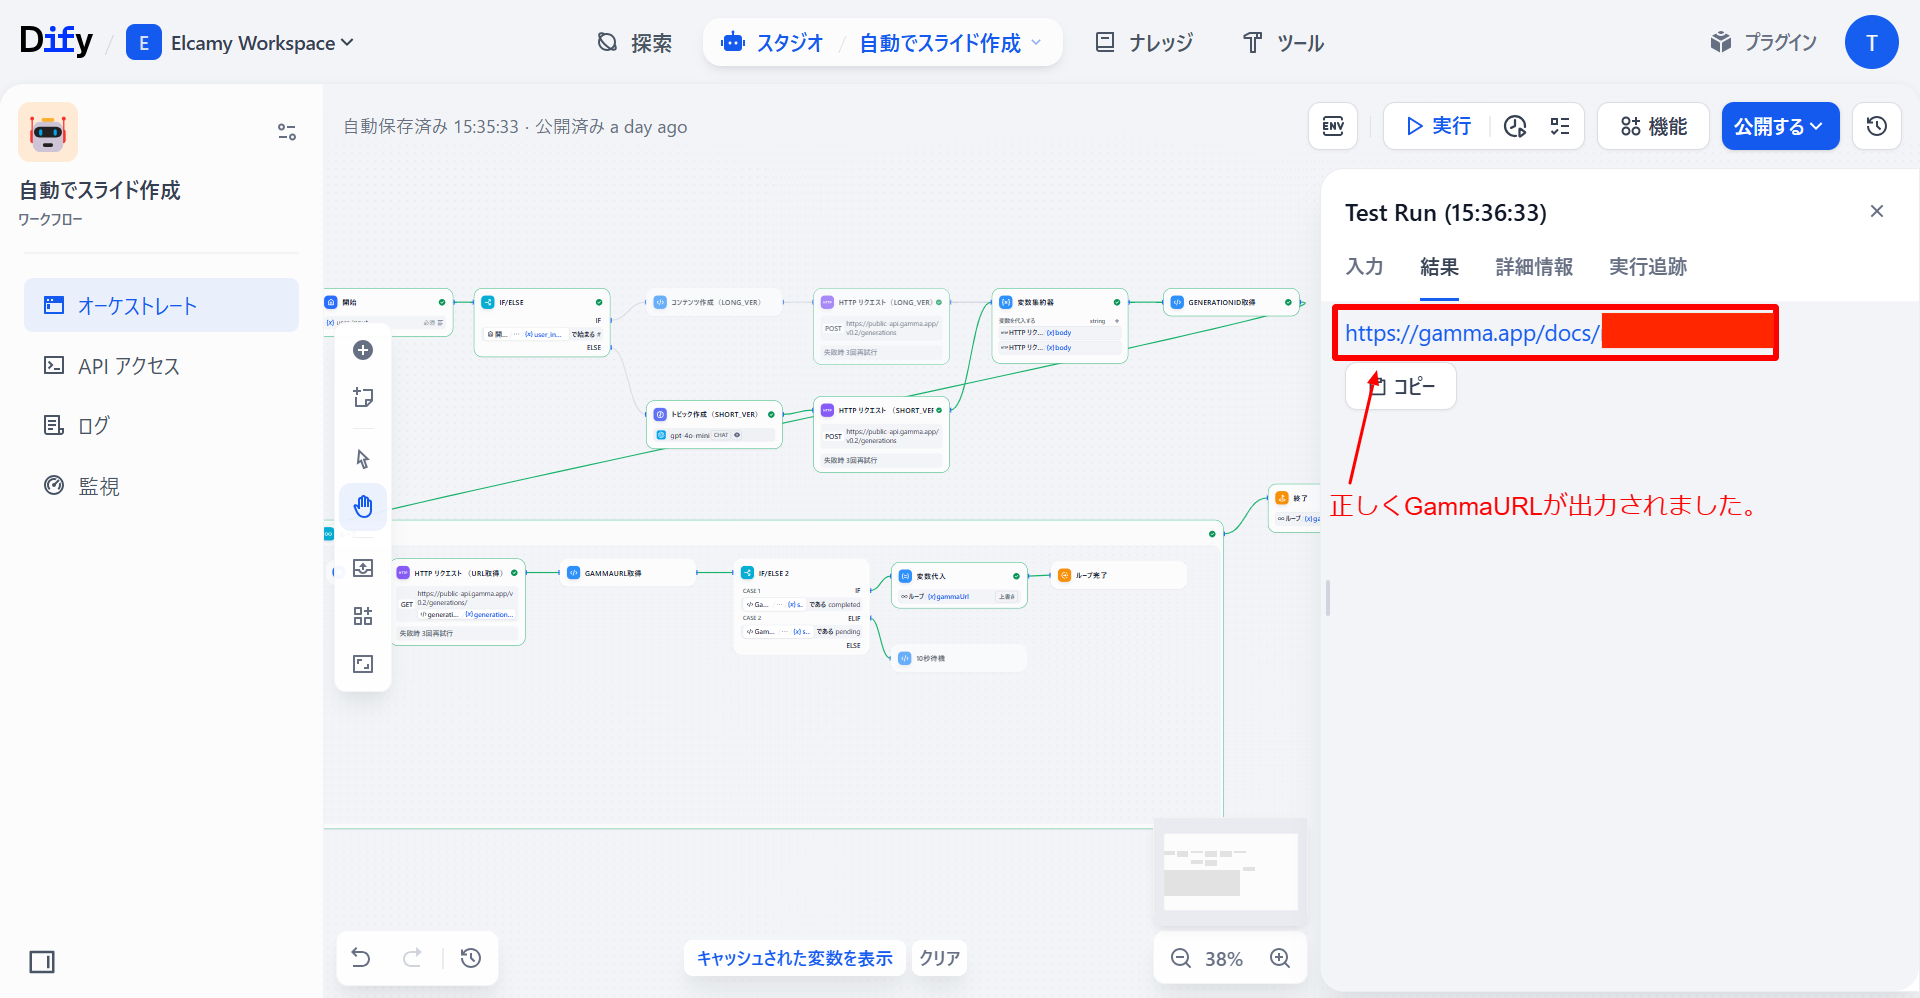Expand the 自動でスライド作成 app dropdown
Screen dimensions: 1920x998
point(950,43)
